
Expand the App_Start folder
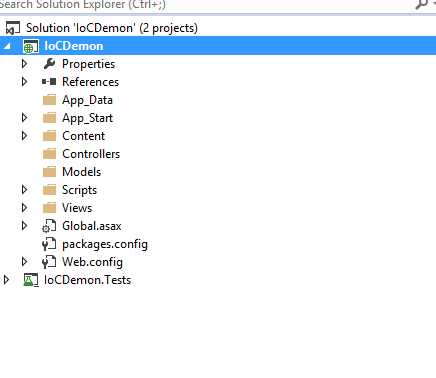pos(24,118)
